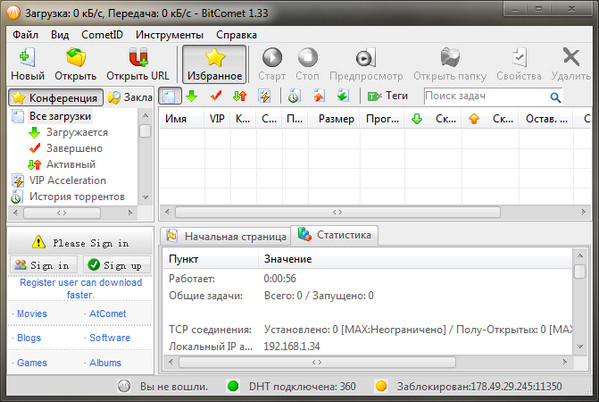Click the search magnifier icon
599x402 pixels.
(555, 97)
